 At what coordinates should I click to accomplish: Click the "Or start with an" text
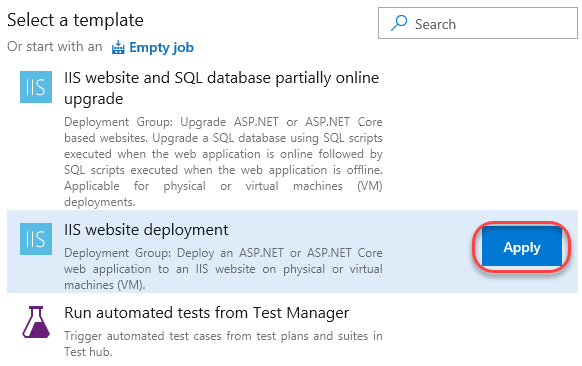click(x=55, y=47)
